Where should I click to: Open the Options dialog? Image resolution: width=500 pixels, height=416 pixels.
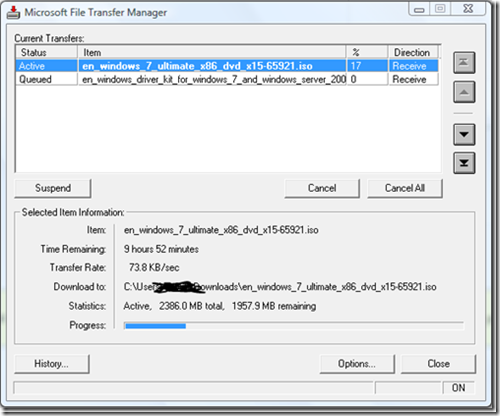click(x=357, y=364)
